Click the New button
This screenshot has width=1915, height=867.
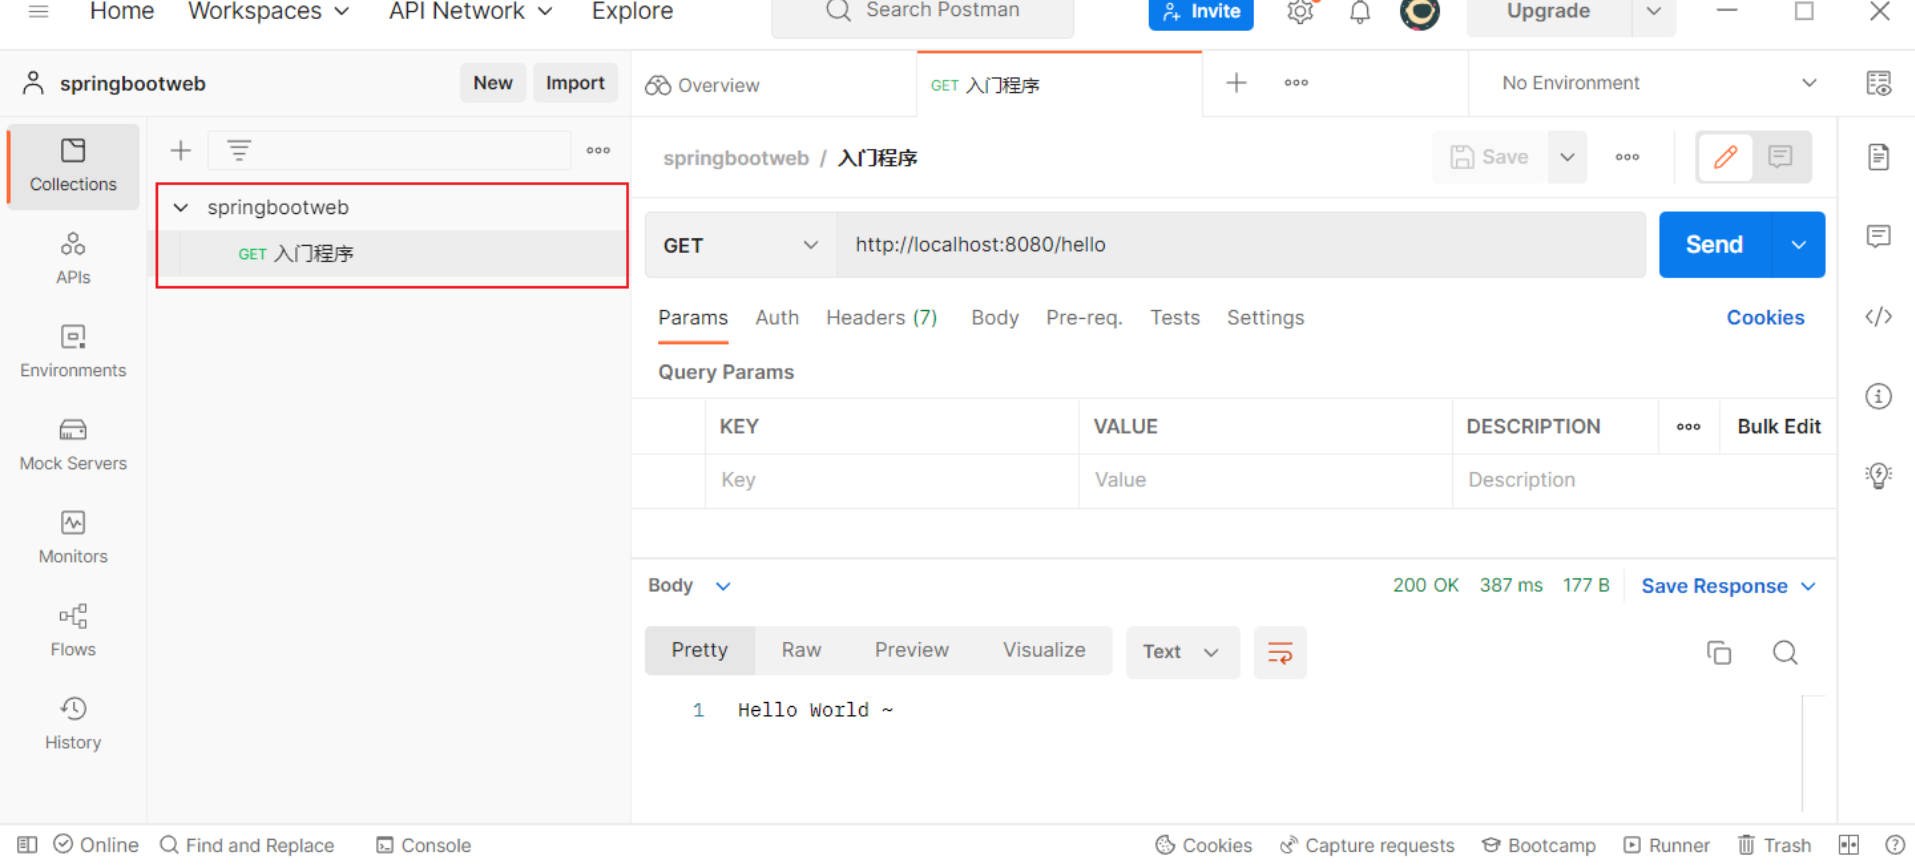pos(492,83)
